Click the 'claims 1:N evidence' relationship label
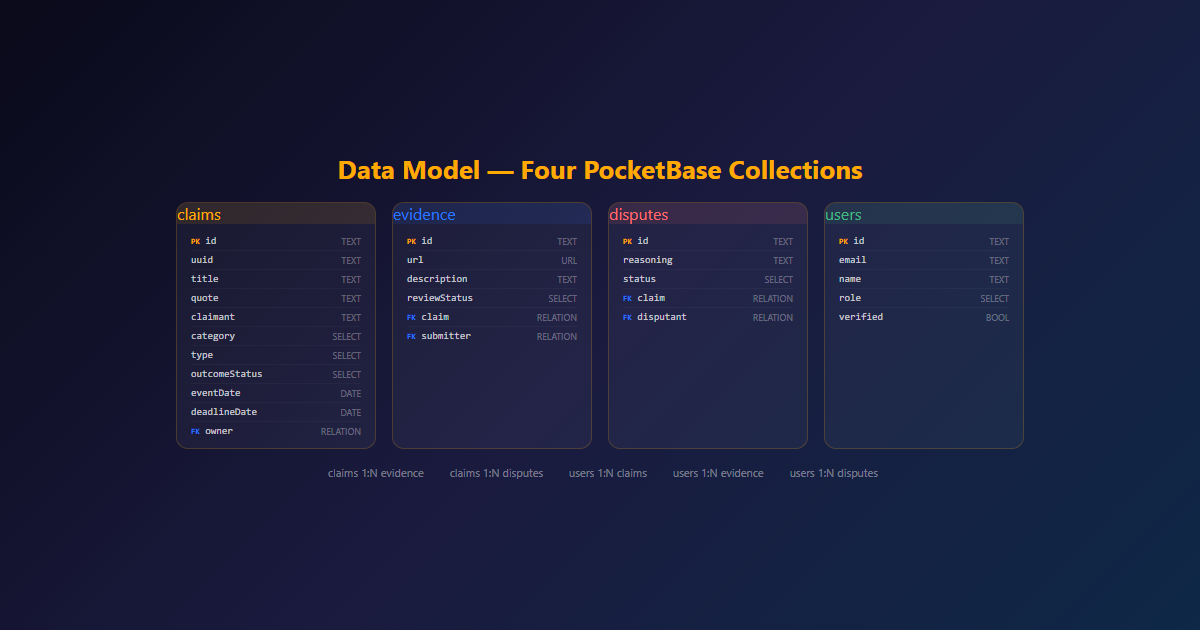Screen dimensions: 1200x630 376,473
